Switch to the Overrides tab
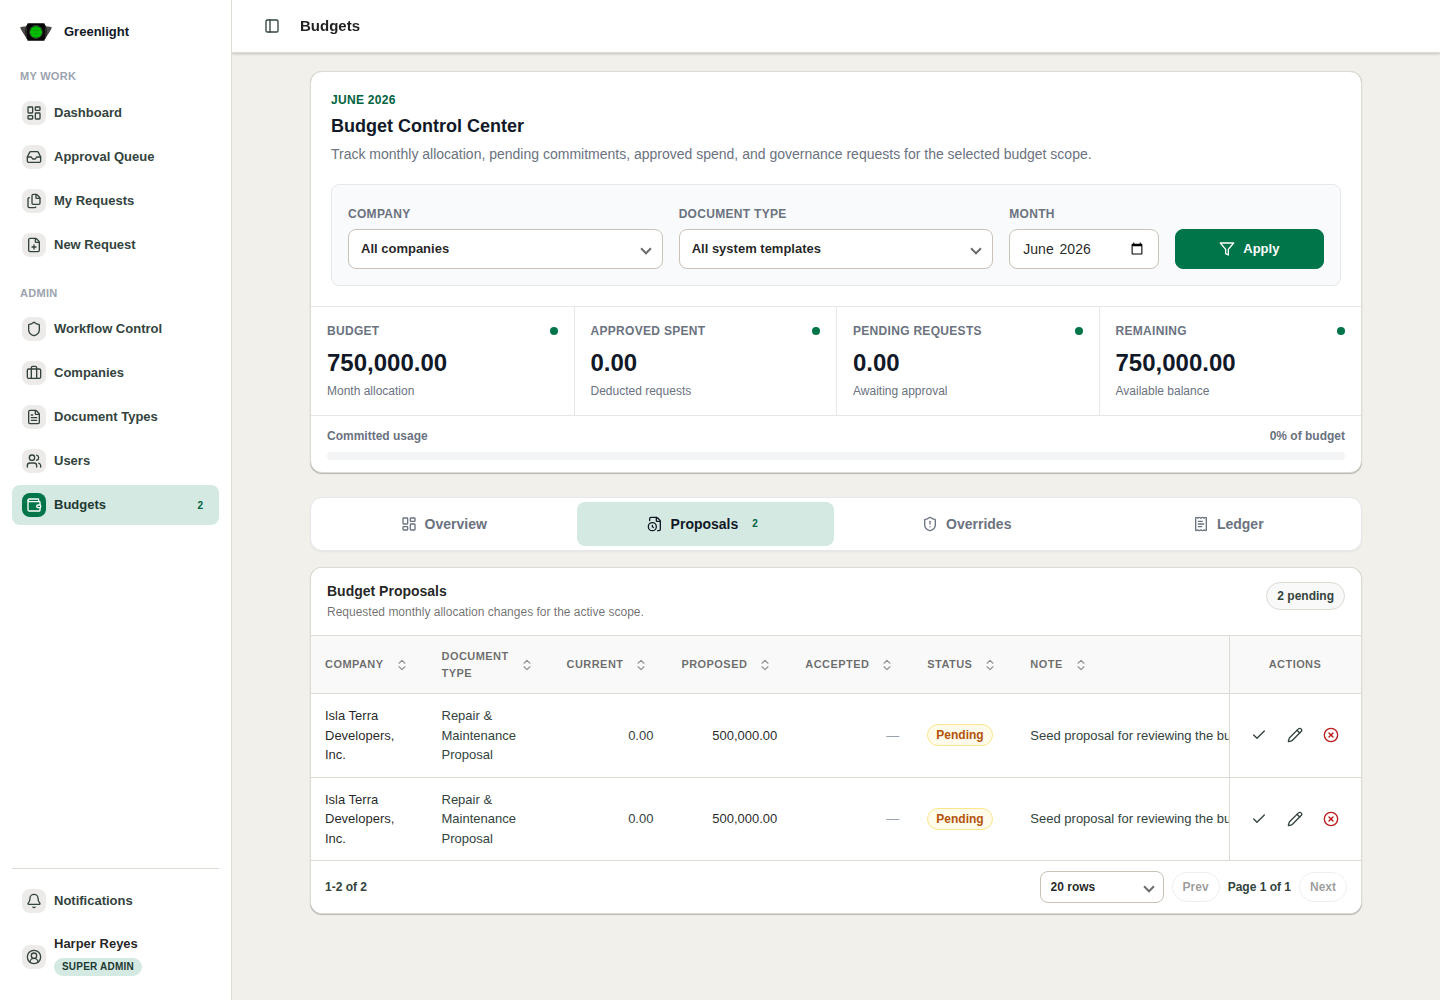 [x=967, y=524]
